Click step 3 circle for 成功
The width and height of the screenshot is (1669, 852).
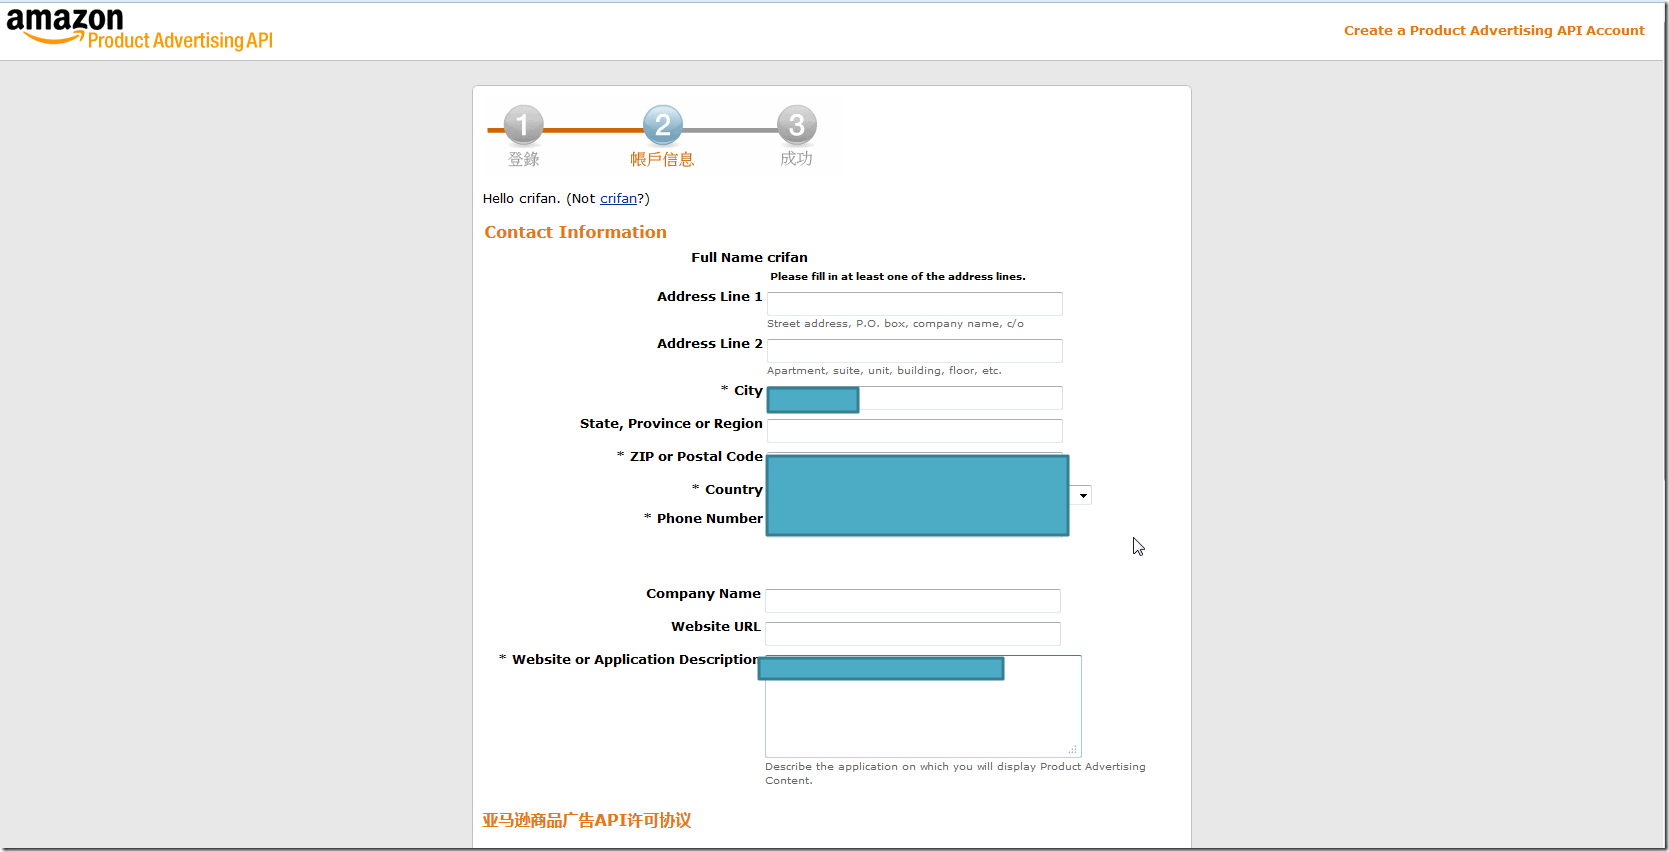pos(797,126)
